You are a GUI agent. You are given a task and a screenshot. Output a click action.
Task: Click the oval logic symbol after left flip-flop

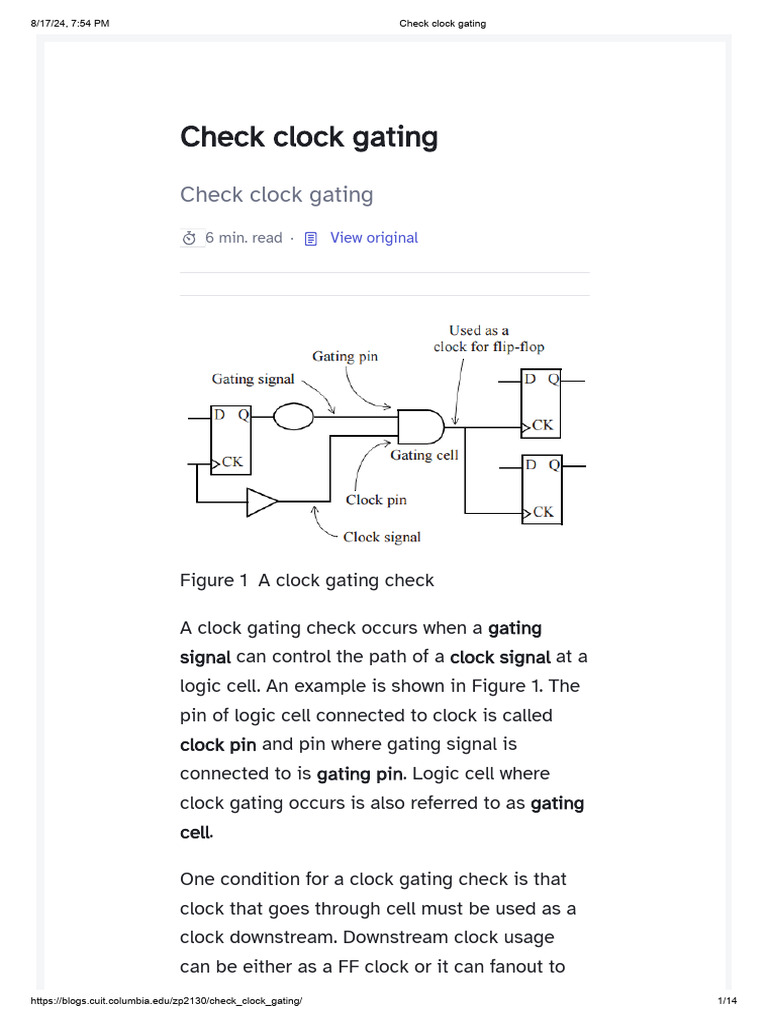point(294,415)
